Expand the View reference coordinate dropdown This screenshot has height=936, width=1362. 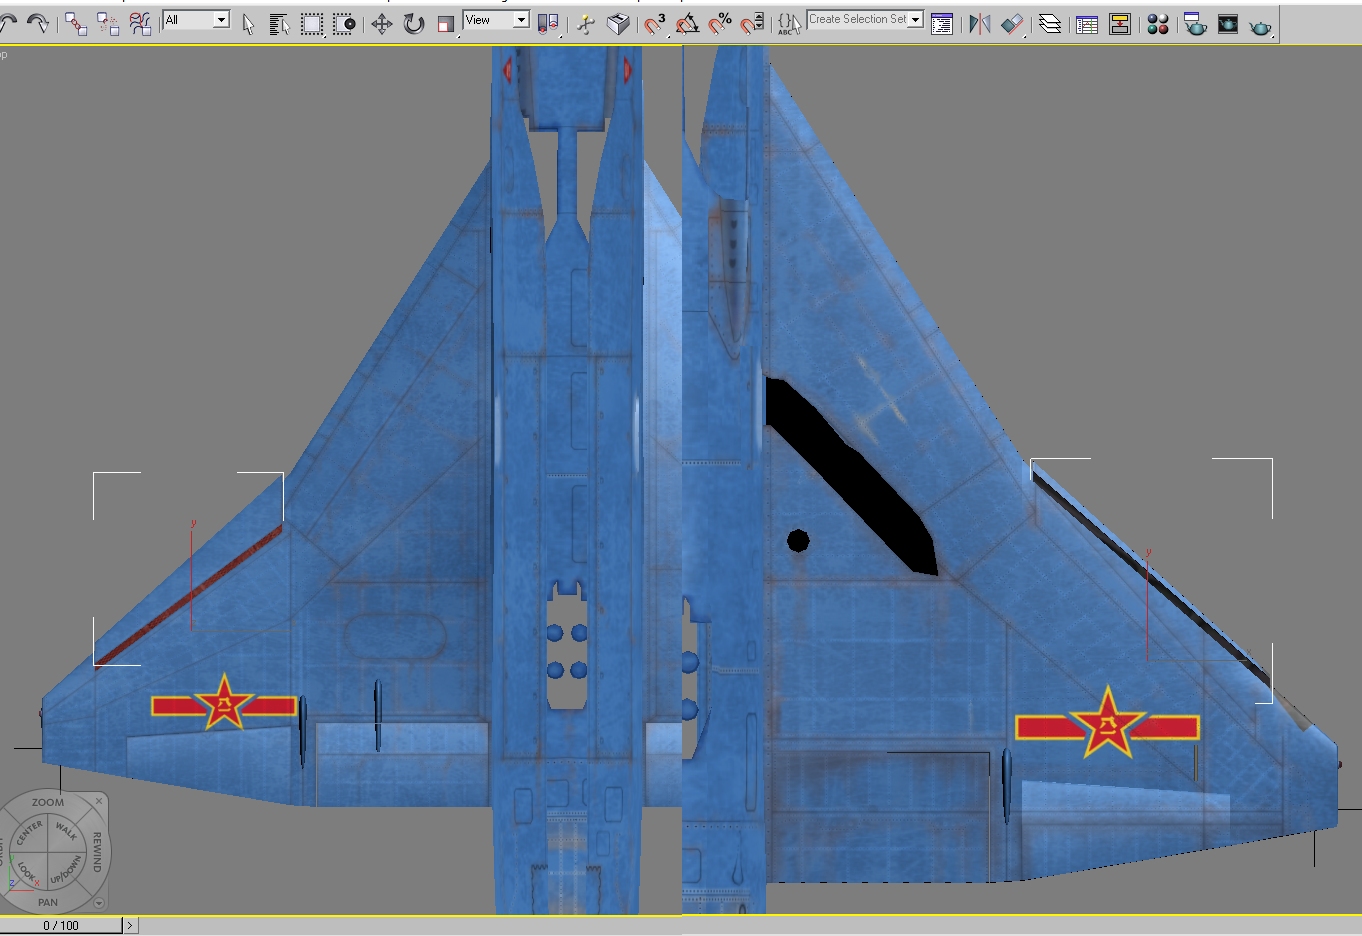point(497,20)
